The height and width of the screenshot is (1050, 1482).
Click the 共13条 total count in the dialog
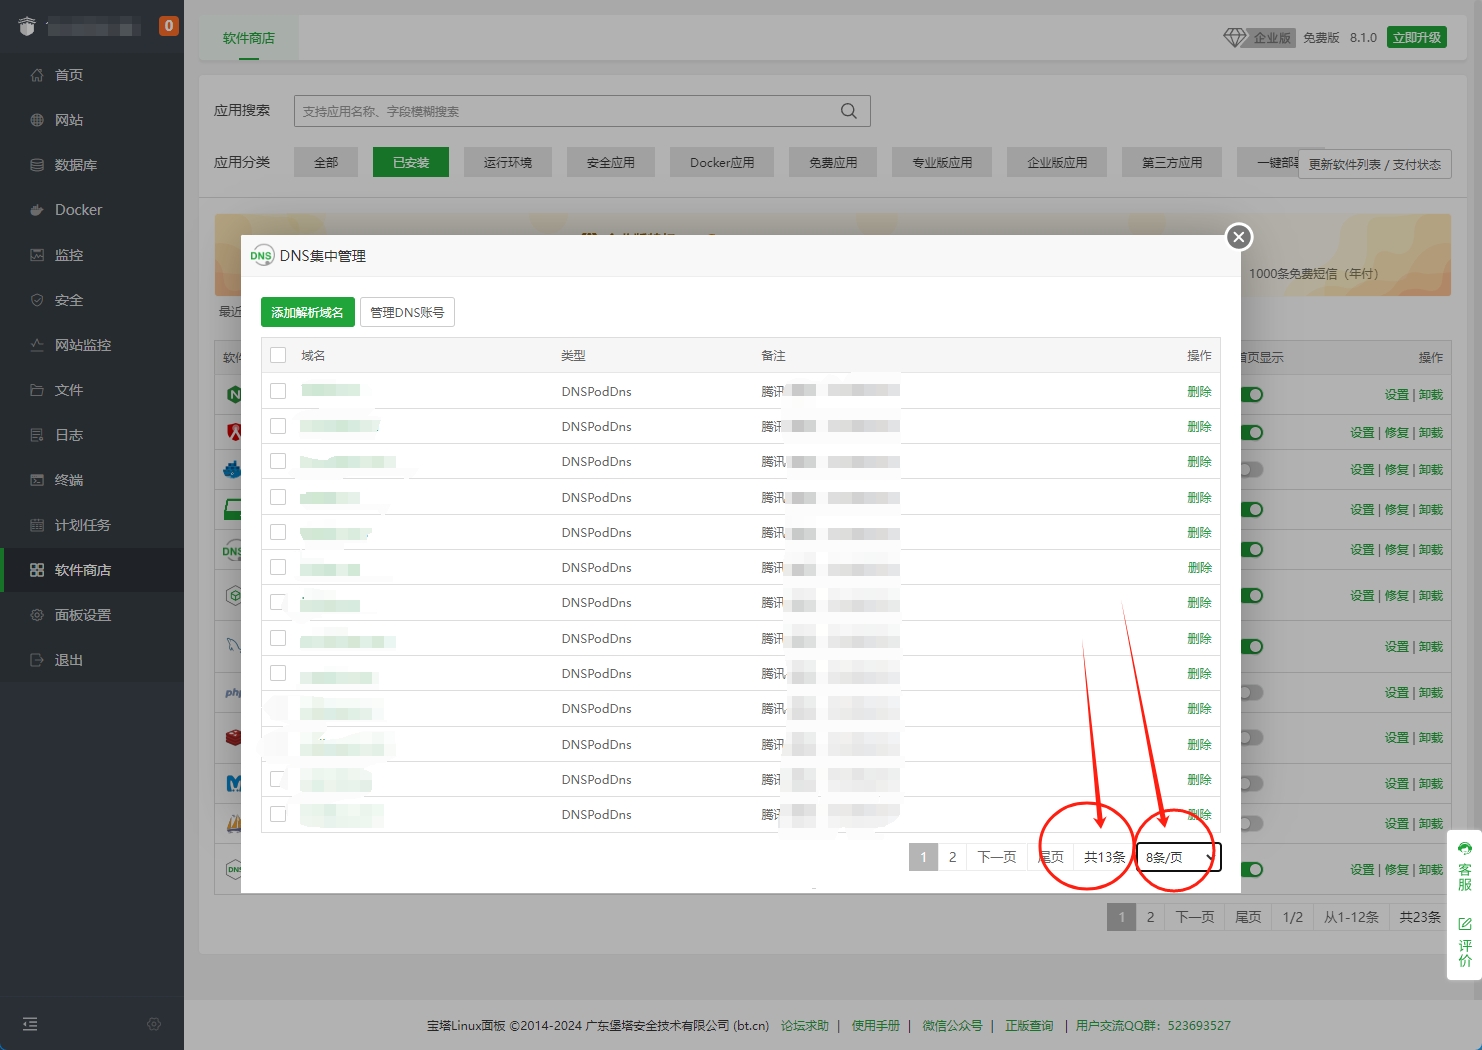1105,857
